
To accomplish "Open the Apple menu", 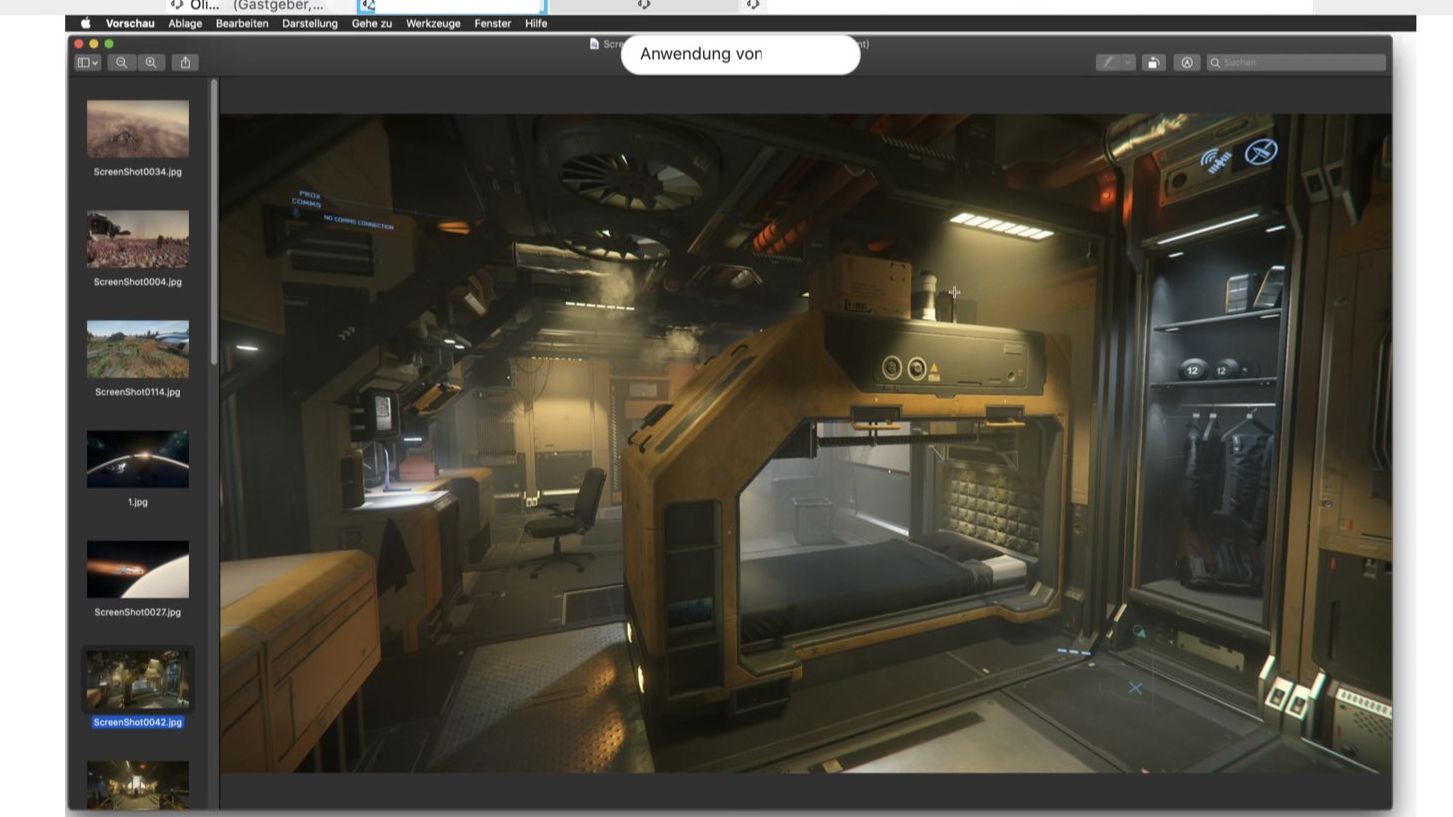I will (x=85, y=23).
